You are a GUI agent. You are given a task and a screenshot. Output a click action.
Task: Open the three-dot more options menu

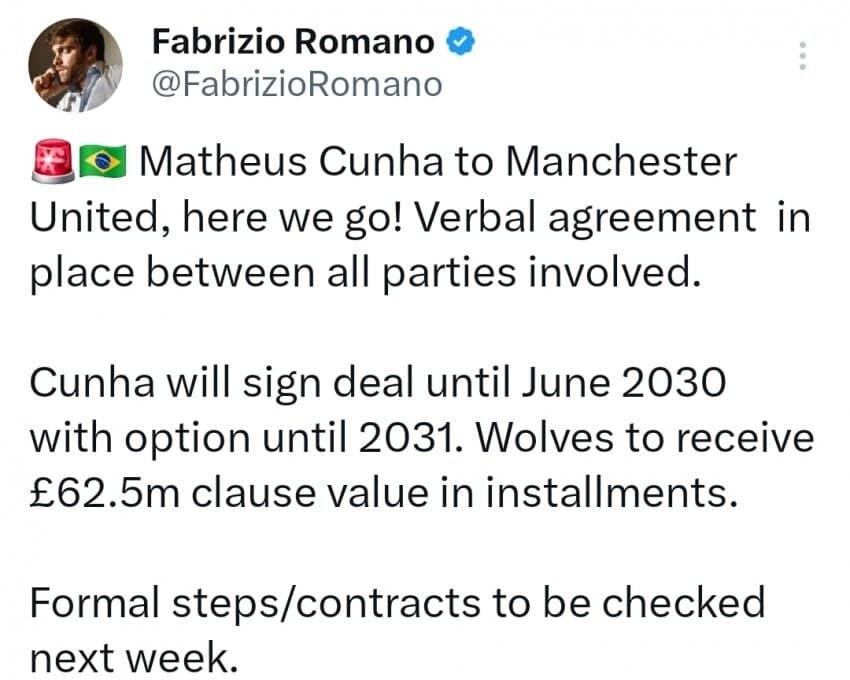(x=801, y=55)
